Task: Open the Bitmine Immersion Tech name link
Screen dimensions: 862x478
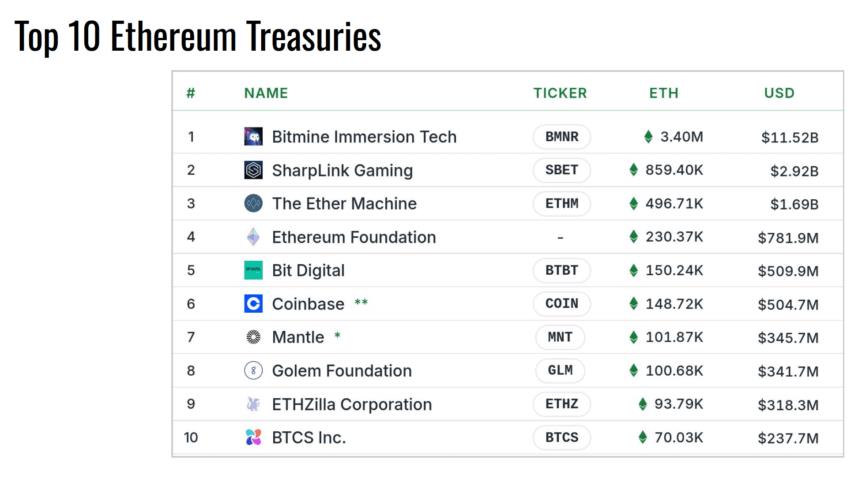Action: (x=364, y=137)
